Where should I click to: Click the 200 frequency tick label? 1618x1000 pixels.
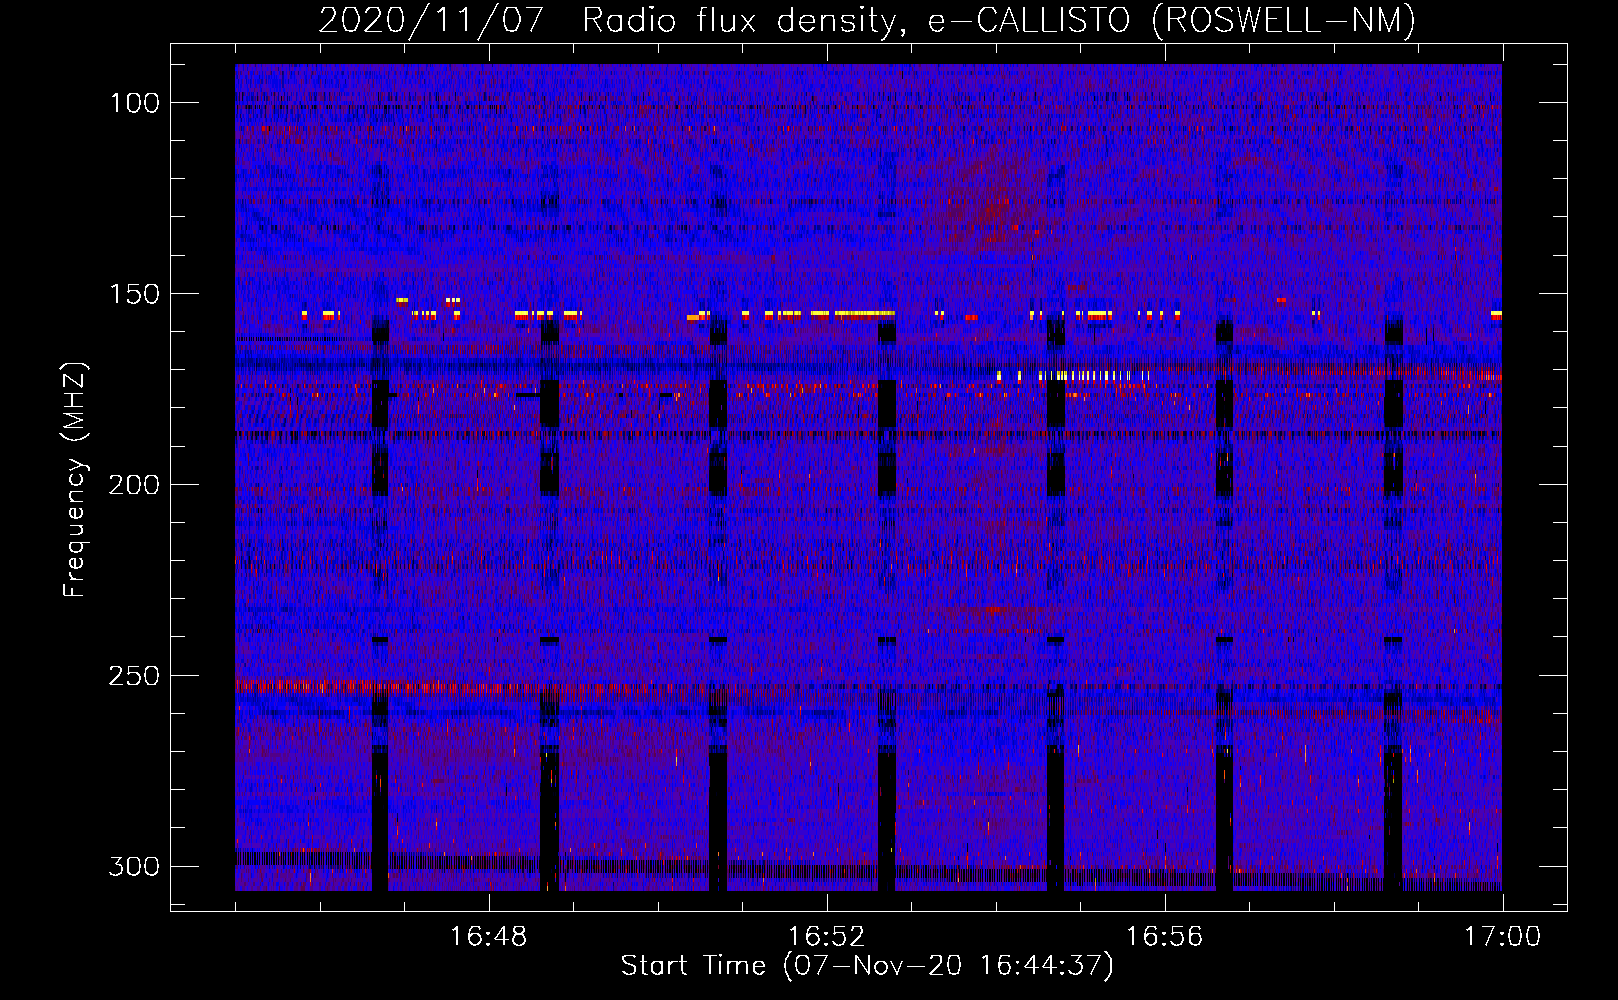click(x=134, y=485)
